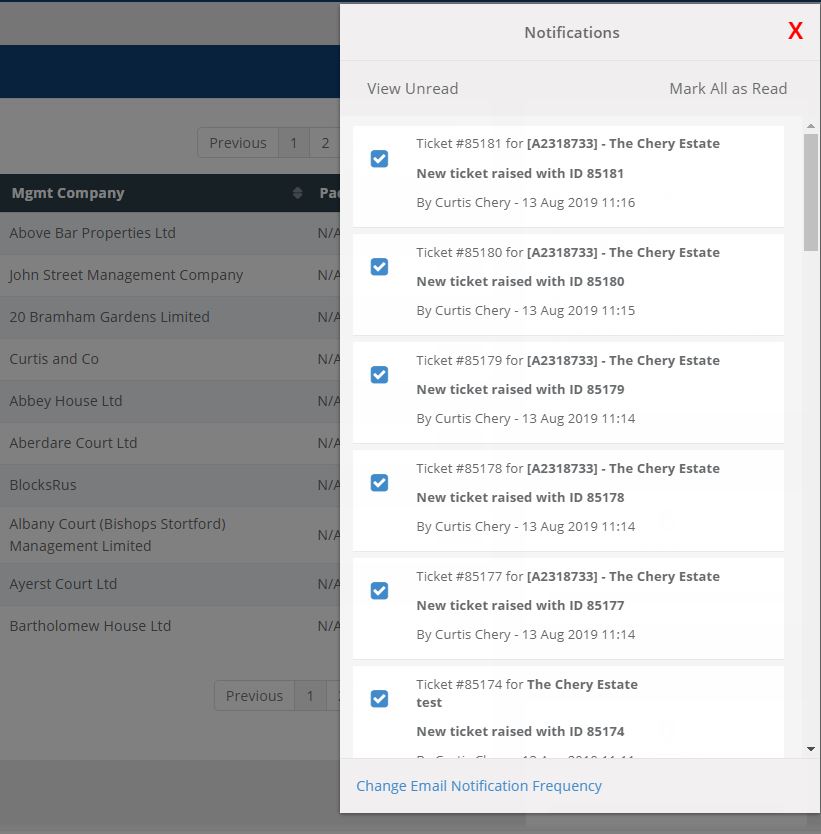Click View Unread in Notifications
Screen dimensions: 821x834
[412, 88]
